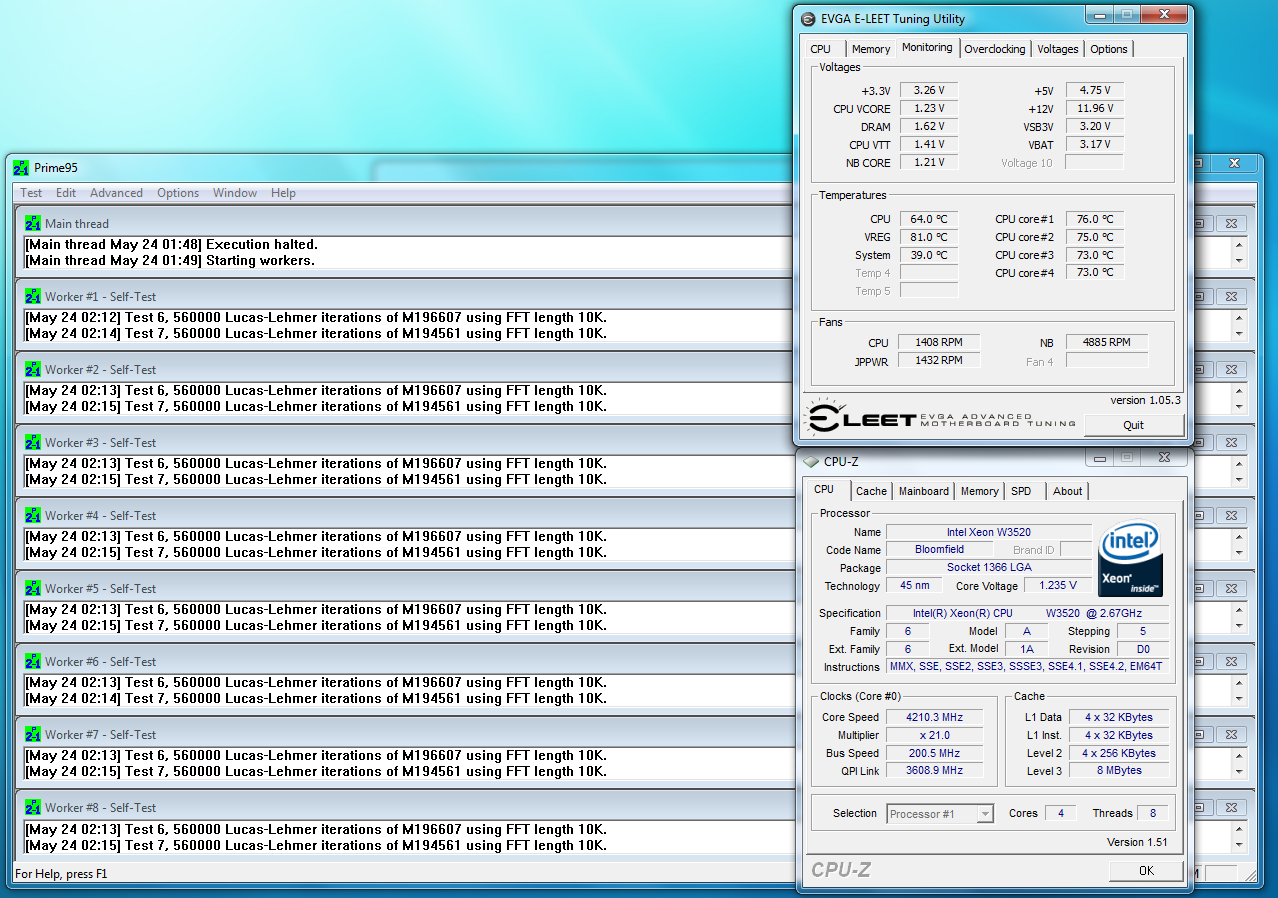Click the Core Voltage value in CPU-Z

tap(1059, 586)
